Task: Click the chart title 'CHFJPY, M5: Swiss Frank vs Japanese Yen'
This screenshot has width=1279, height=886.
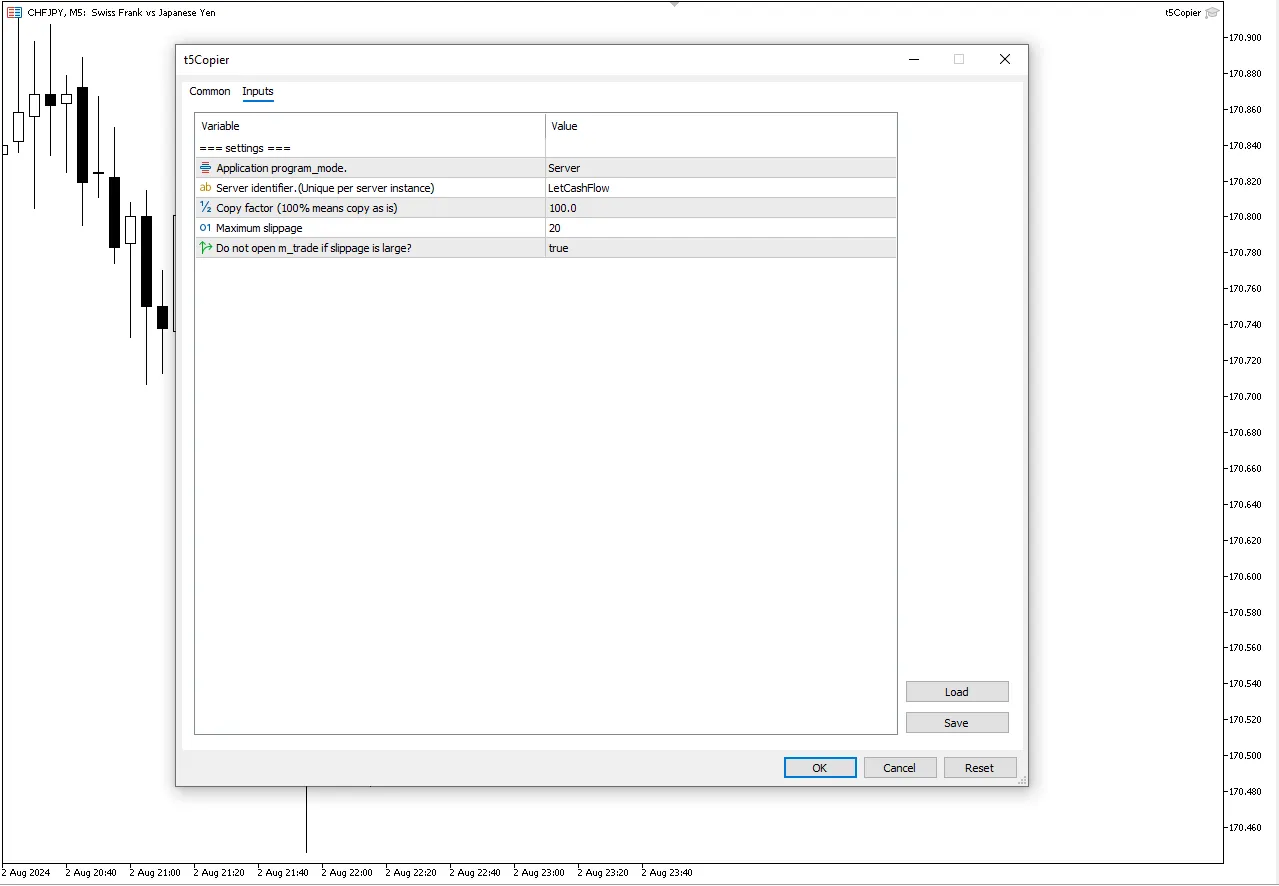Action: click(121, 13)
